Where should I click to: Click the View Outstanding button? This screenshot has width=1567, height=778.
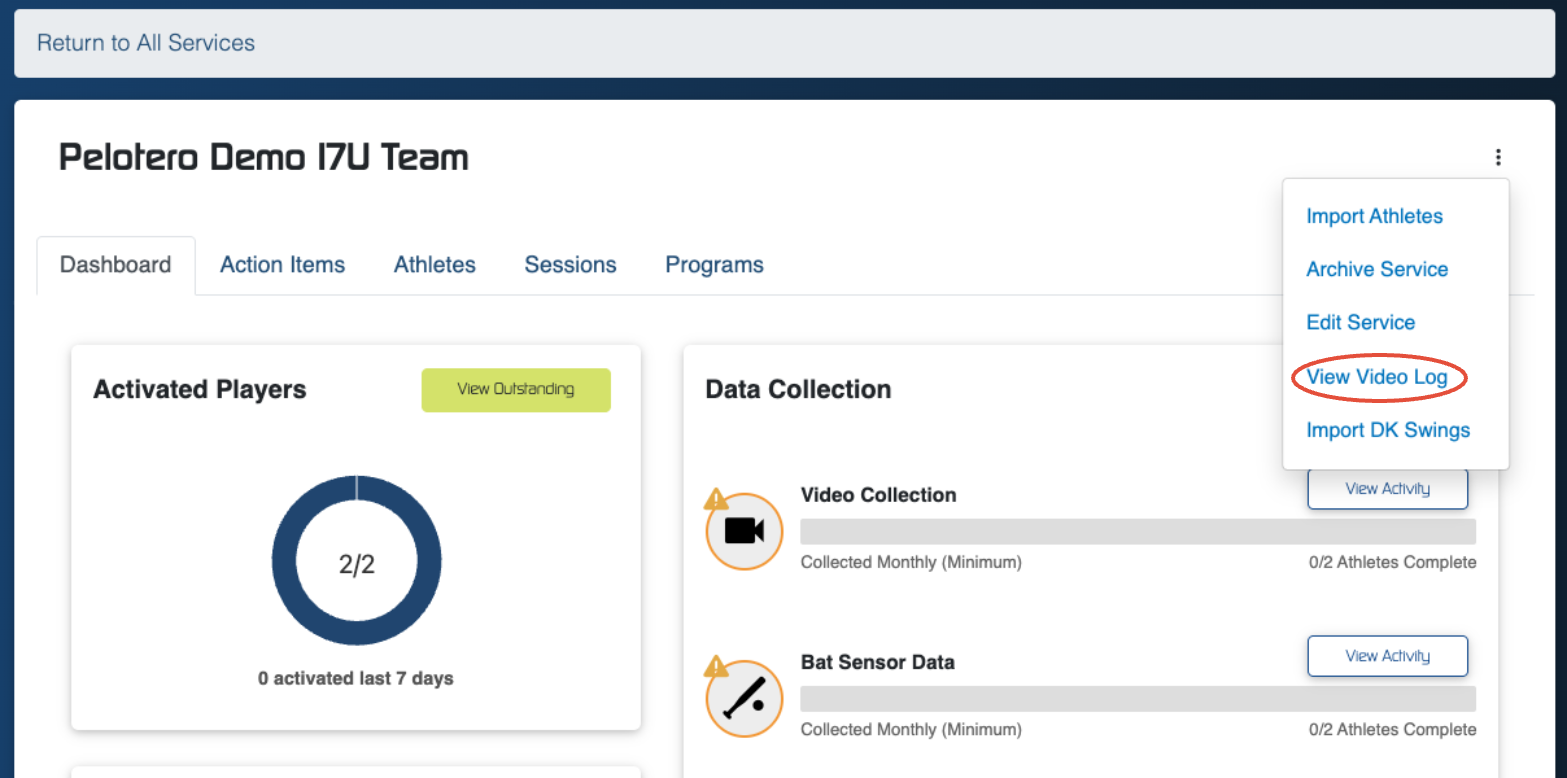516,390
